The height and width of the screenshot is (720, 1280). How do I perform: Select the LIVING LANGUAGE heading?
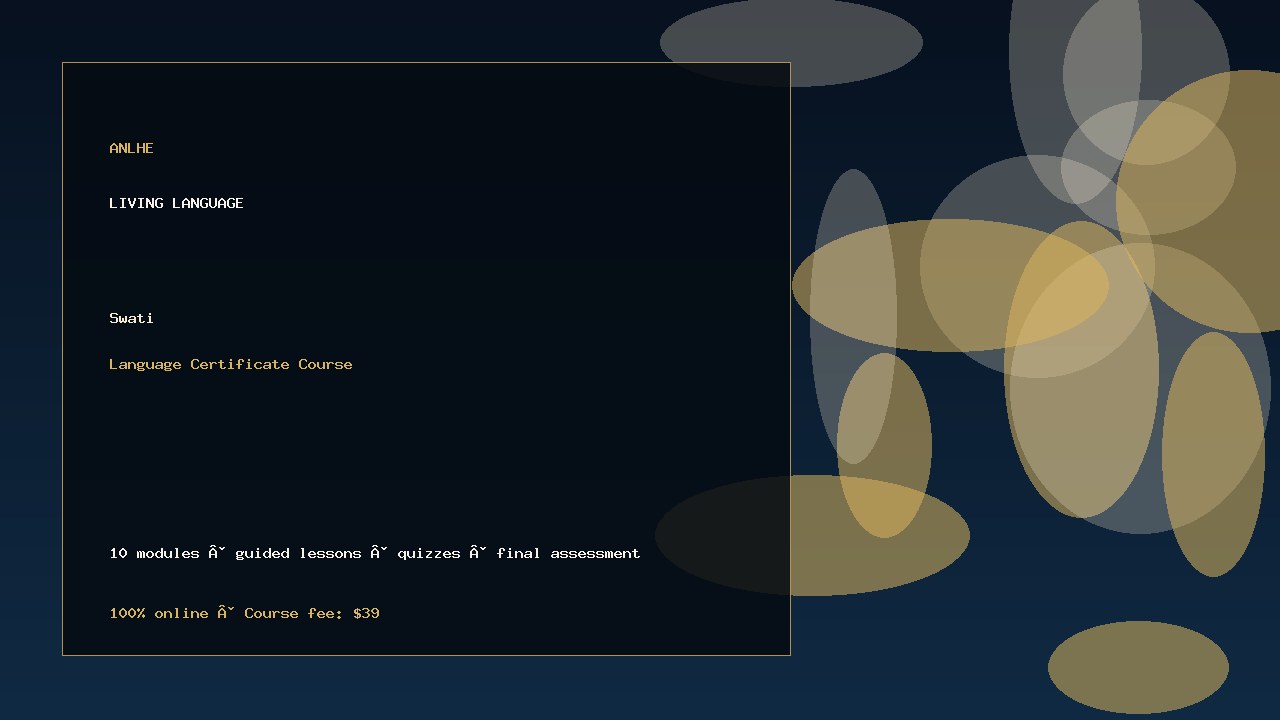176,203
